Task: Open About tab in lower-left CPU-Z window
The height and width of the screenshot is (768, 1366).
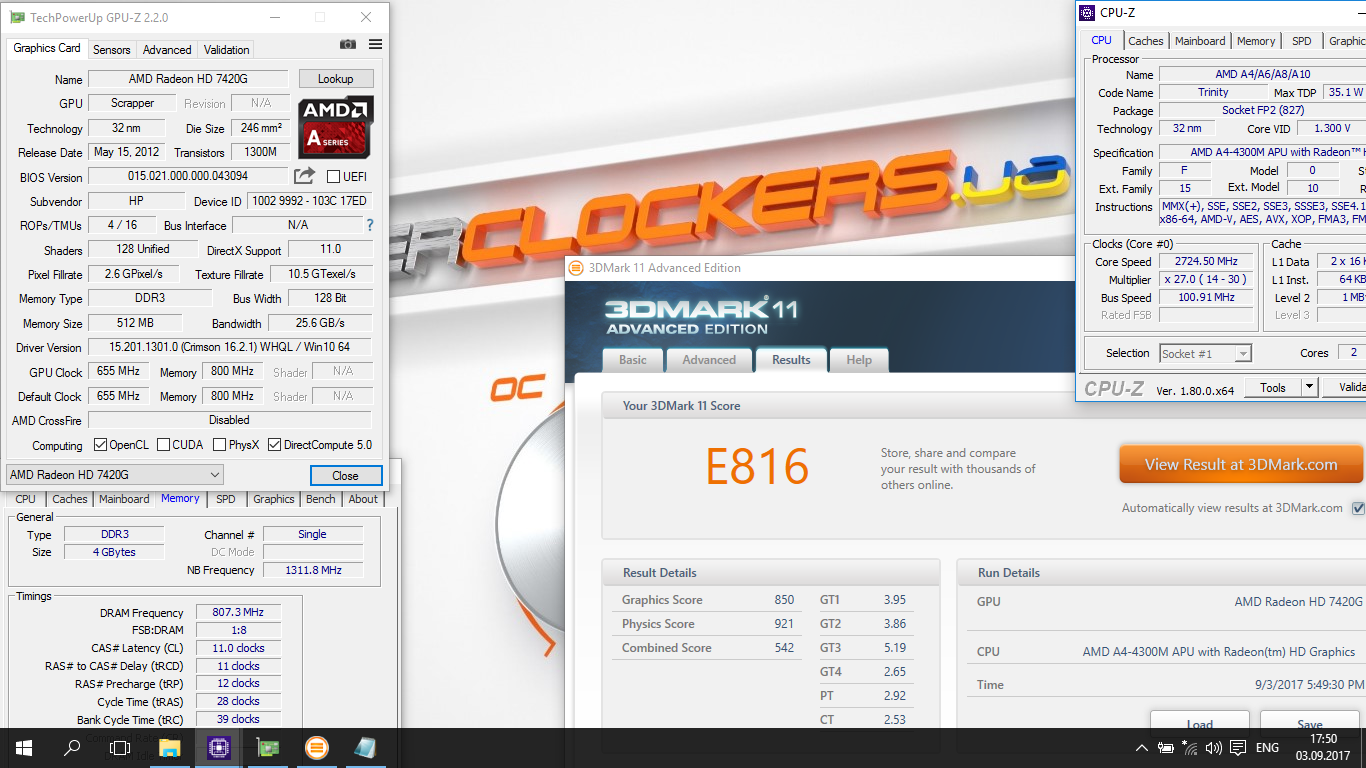Action: [363, 499]
